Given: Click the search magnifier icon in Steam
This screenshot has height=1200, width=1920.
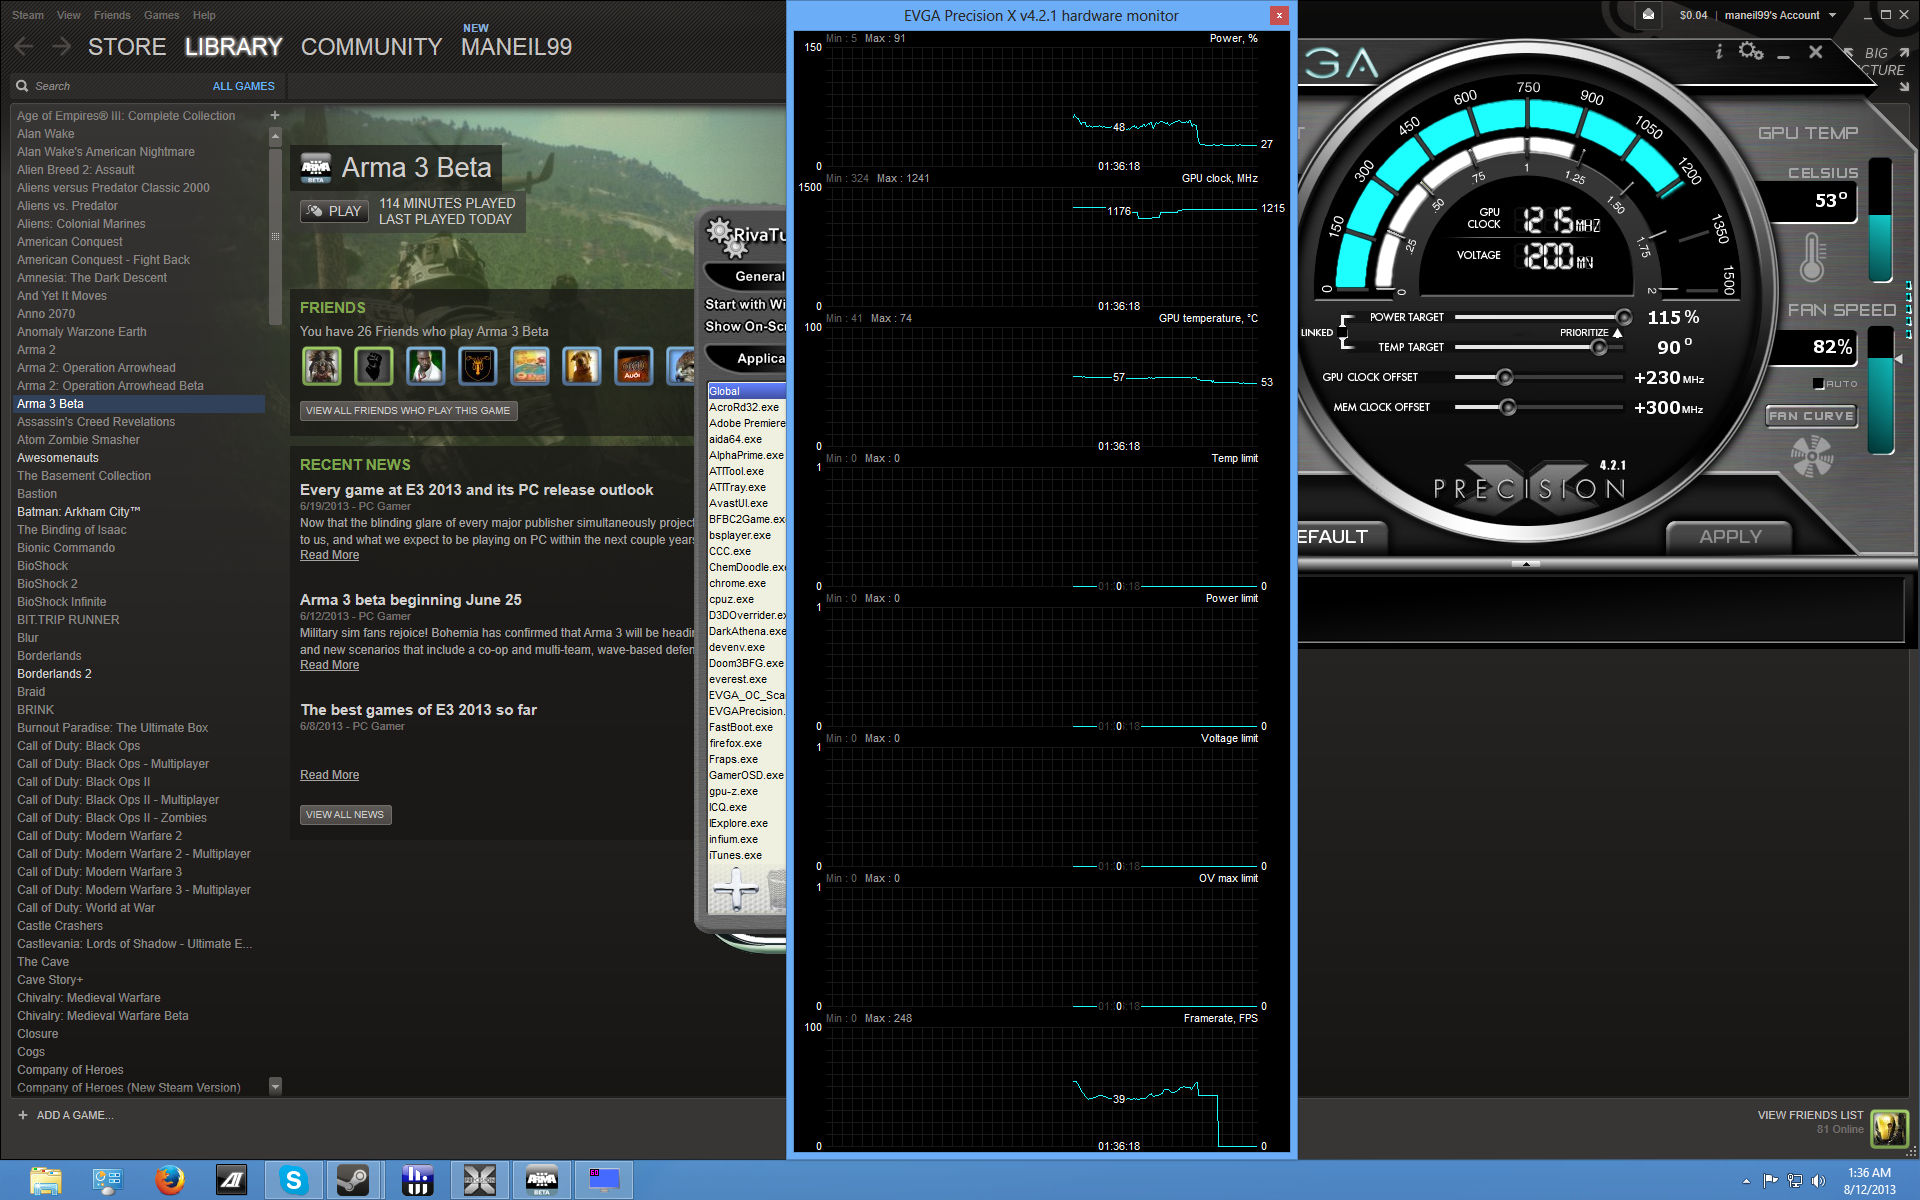Looking at the screenshot, I should point(21,86).
